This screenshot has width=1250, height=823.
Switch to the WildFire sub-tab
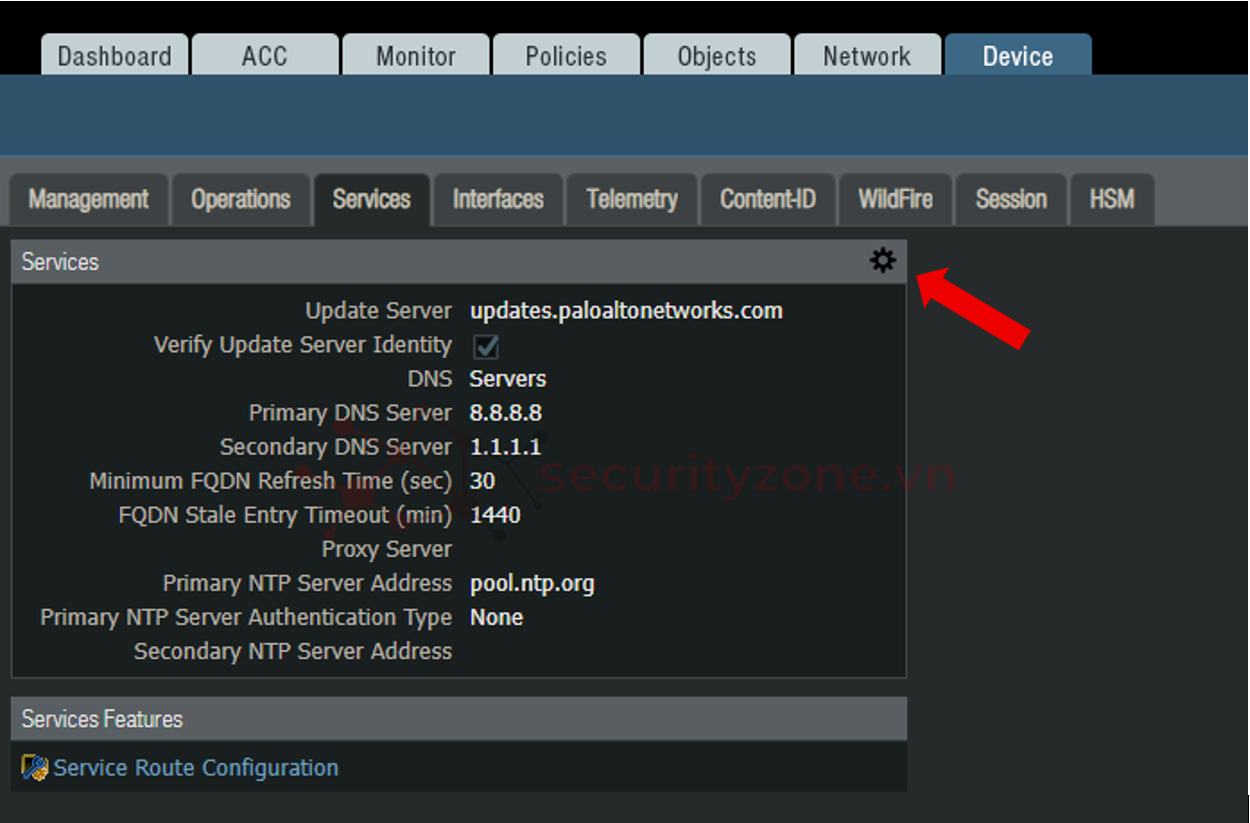coord(895,200)
